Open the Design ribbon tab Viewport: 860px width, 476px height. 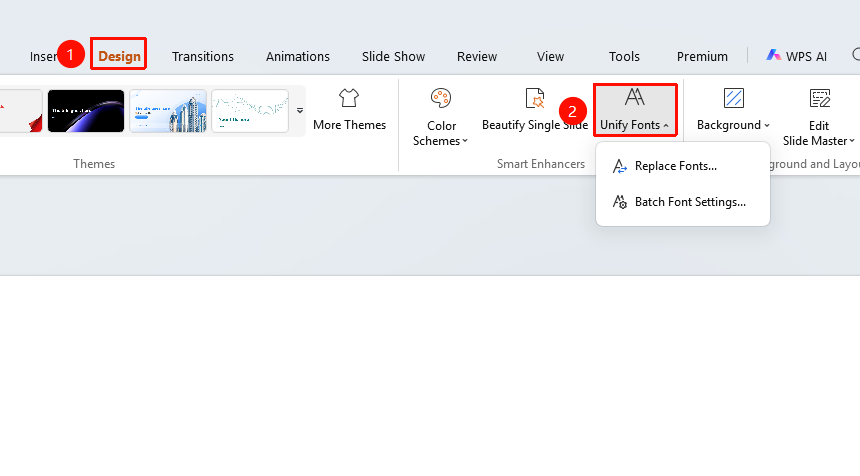[119, 56]
